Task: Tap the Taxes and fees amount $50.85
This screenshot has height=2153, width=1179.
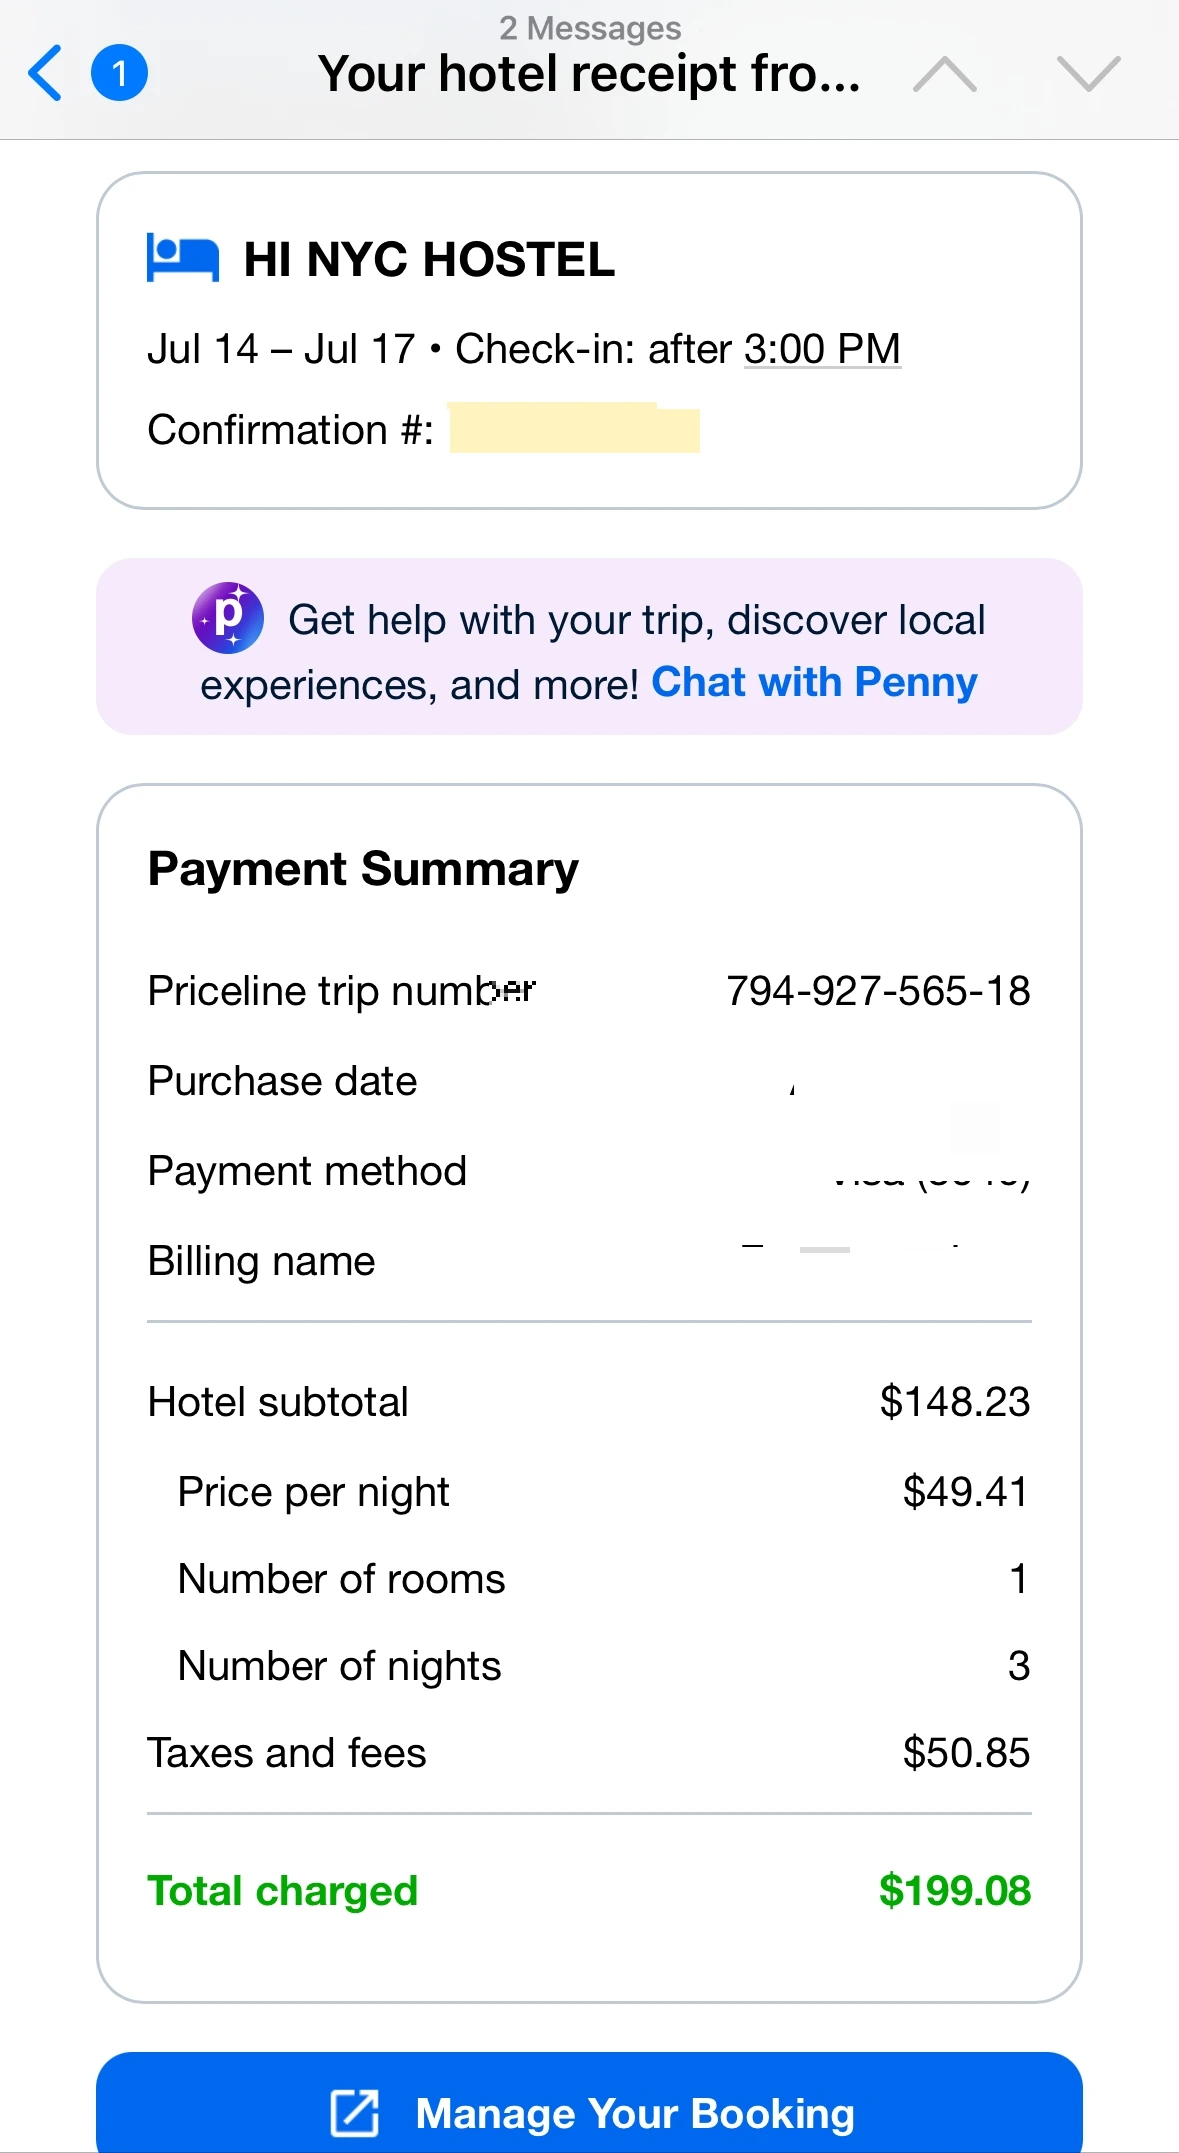Action: pyautogui.click(x=965, y=1753)
